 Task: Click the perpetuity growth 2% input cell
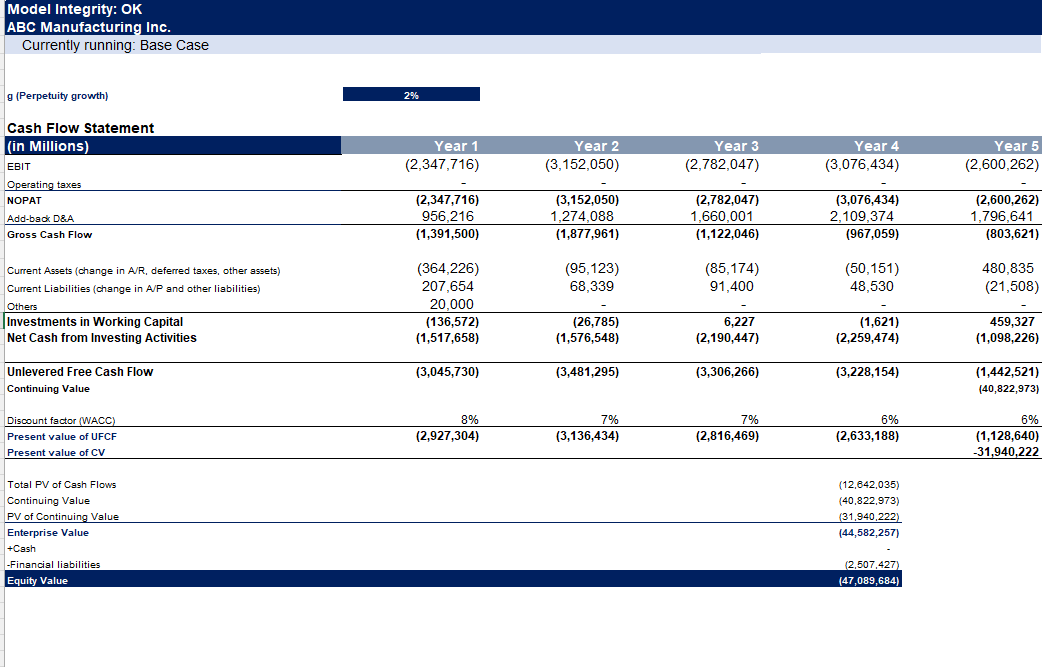coord(411,95)
